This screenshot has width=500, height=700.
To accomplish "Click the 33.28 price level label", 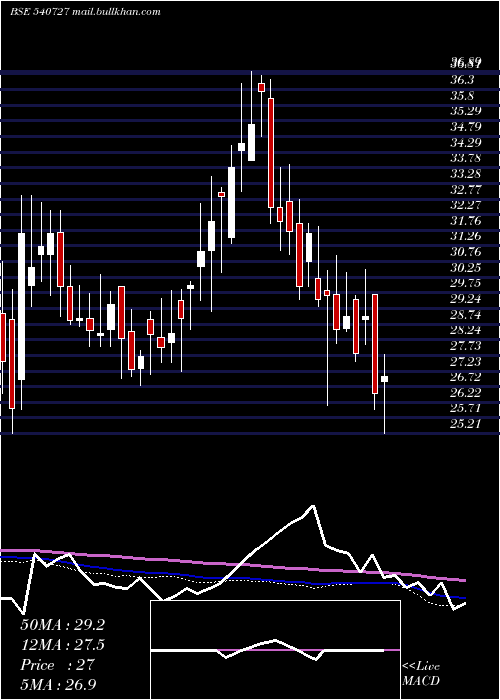I will [466, 174].
